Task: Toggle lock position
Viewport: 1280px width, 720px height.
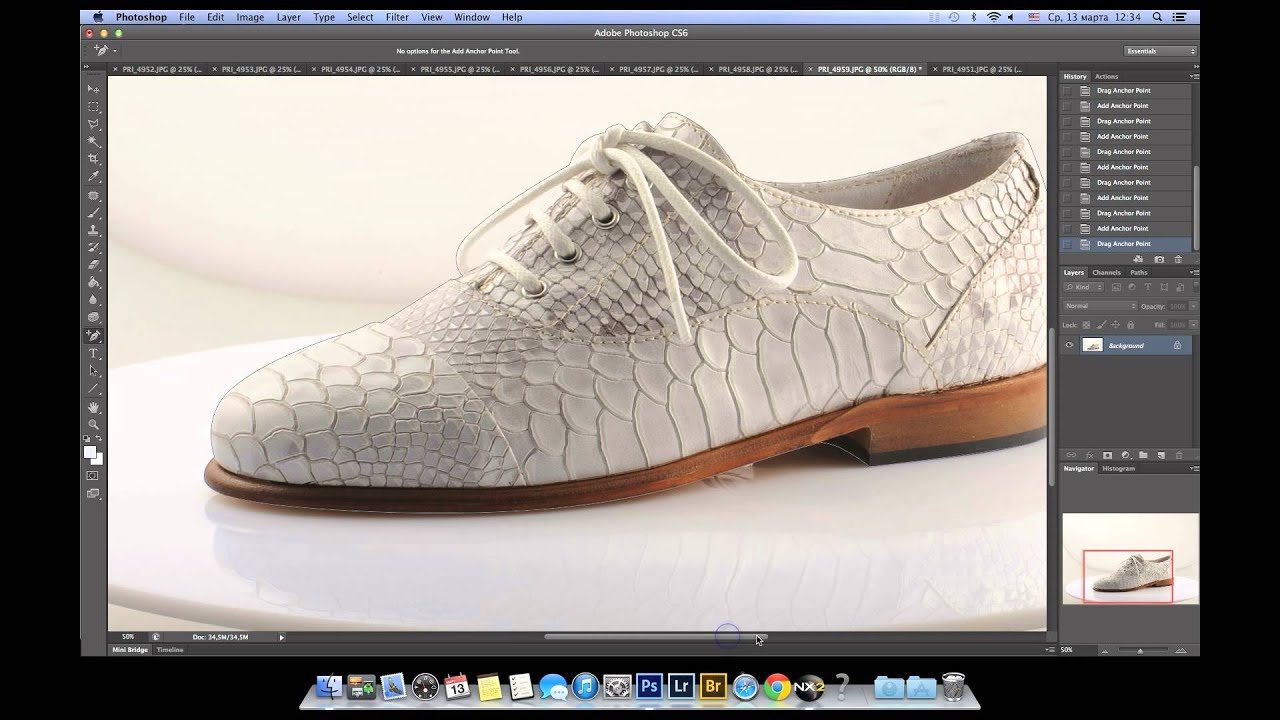Action: click(x=1115, y=325)
